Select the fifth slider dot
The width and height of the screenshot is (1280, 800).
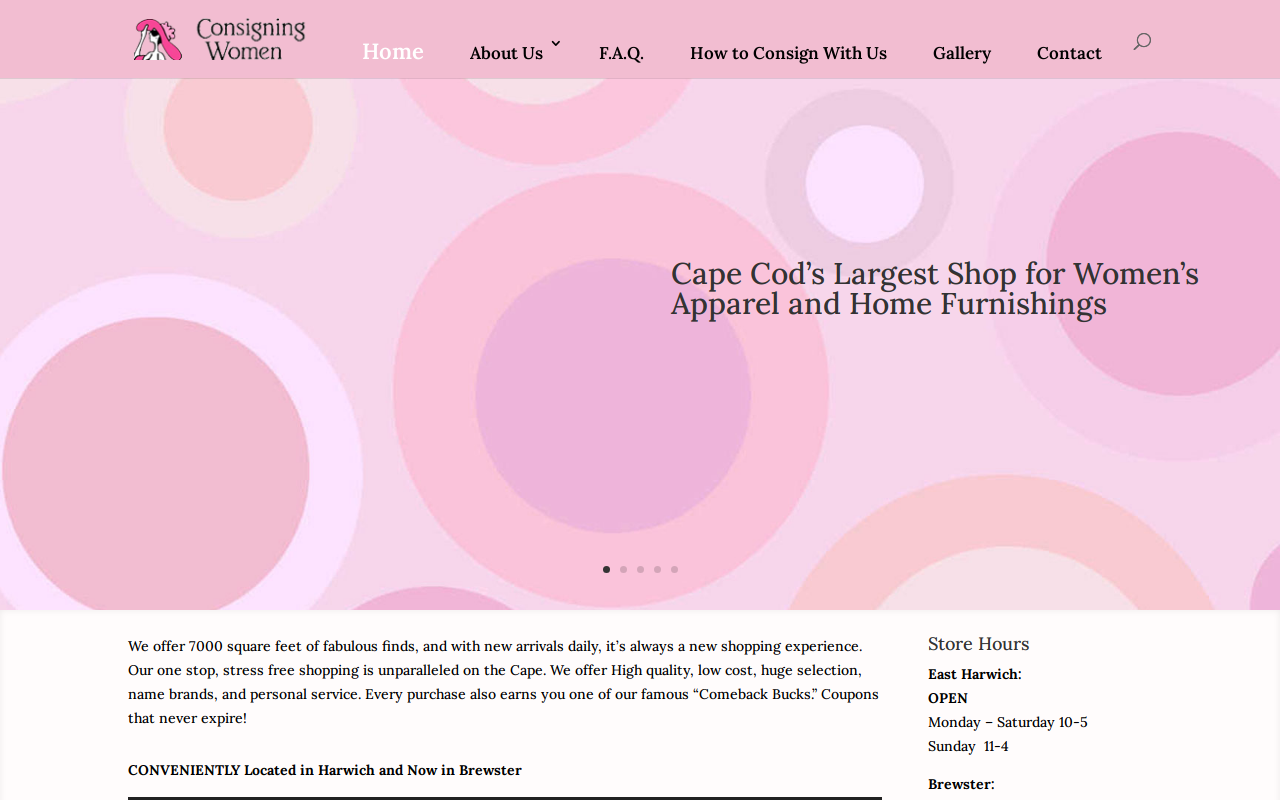(x=674, y=569)
